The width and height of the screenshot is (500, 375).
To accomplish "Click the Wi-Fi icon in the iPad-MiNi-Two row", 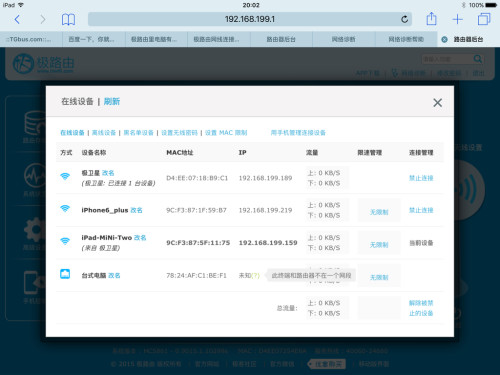I will (65, 241).
